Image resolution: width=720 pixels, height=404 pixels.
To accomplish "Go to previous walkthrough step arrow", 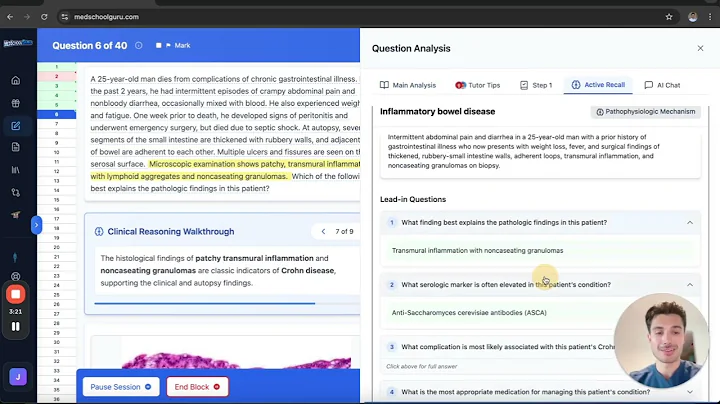I will tap(323, 231).
